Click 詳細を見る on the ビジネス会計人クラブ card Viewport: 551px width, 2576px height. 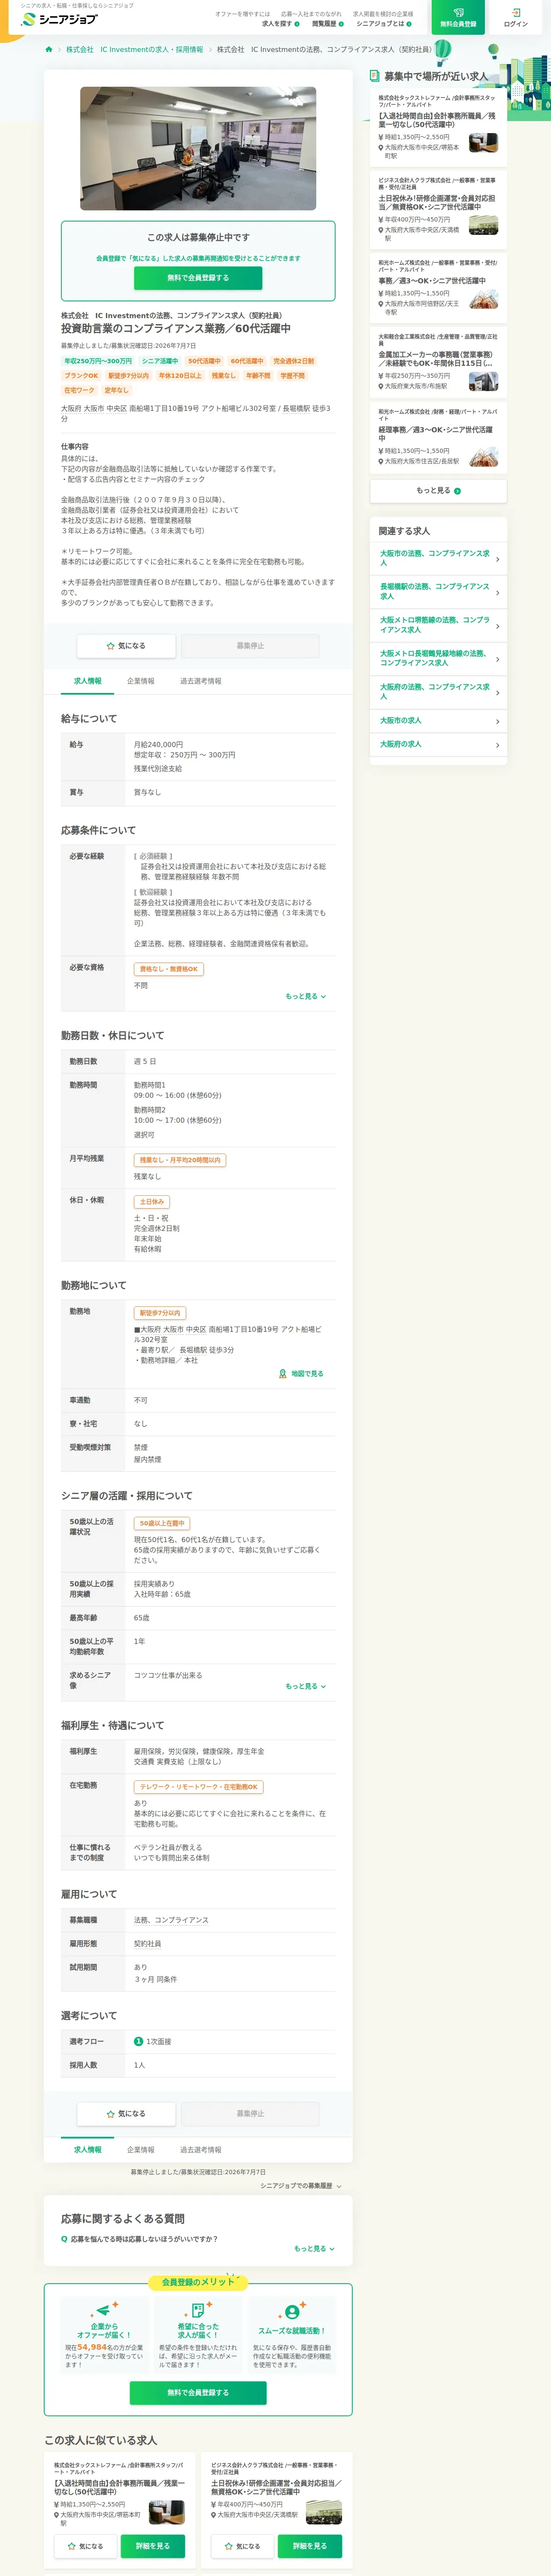click(x=310, y=2546)
